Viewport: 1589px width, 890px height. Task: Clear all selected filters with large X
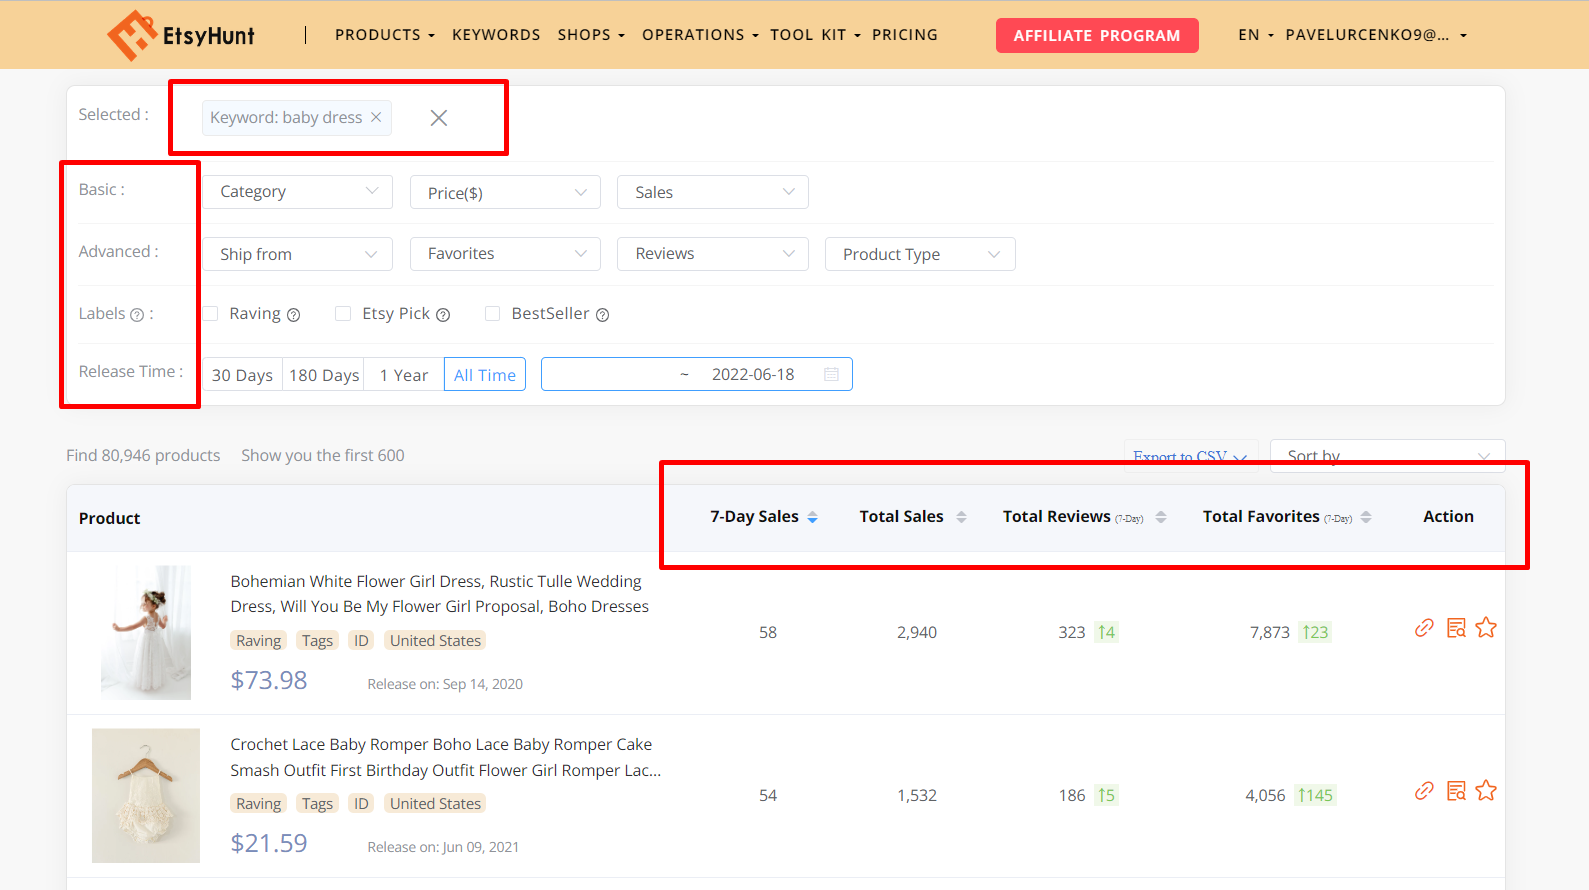point(438,118)
